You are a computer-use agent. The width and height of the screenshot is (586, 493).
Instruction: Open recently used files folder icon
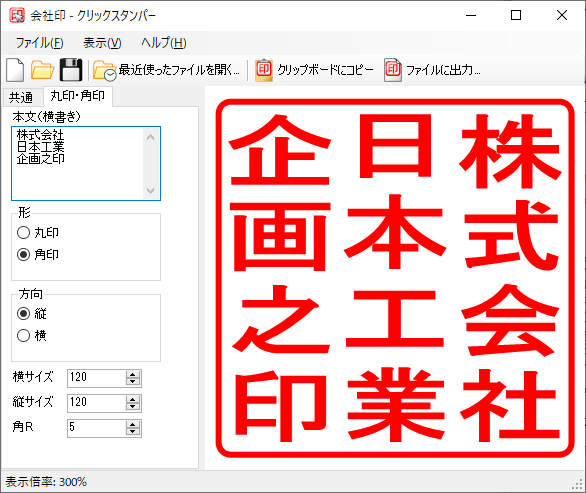pos(105,70)
